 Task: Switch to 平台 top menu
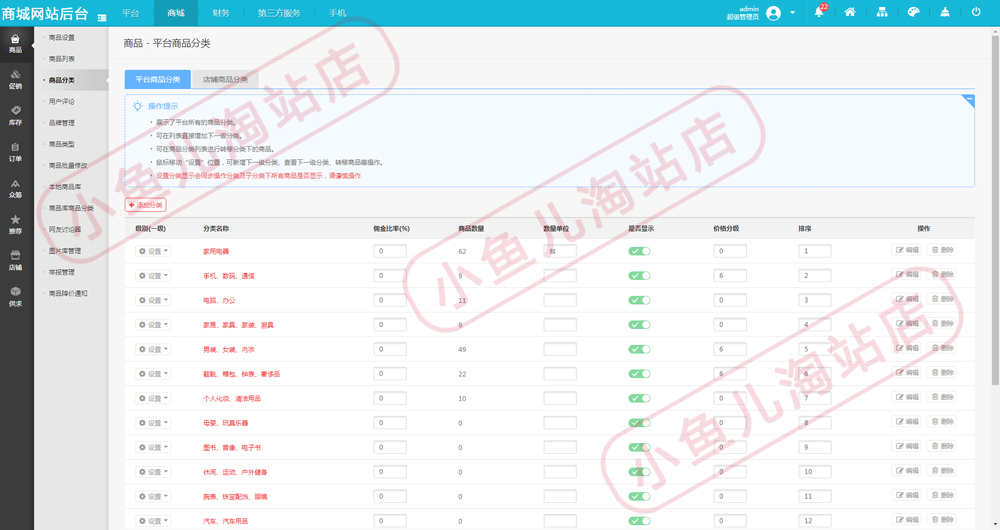point(131,13)
